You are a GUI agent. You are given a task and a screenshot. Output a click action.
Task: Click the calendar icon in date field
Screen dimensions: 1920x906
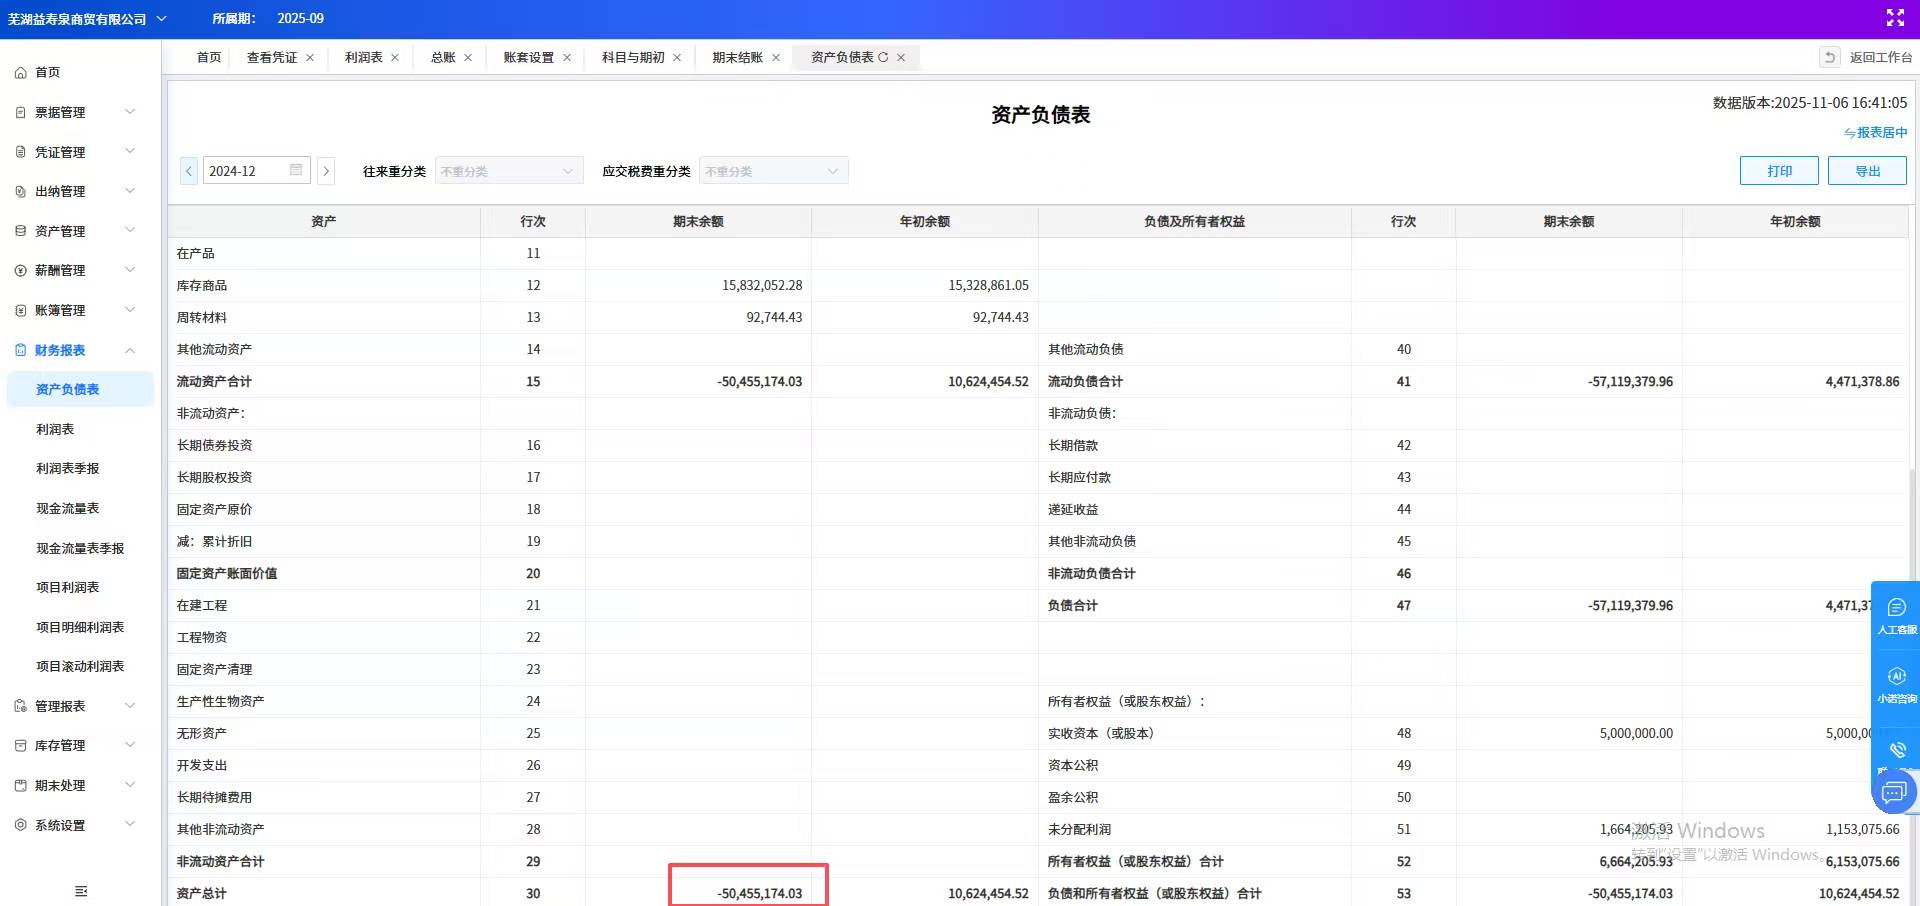296,170
